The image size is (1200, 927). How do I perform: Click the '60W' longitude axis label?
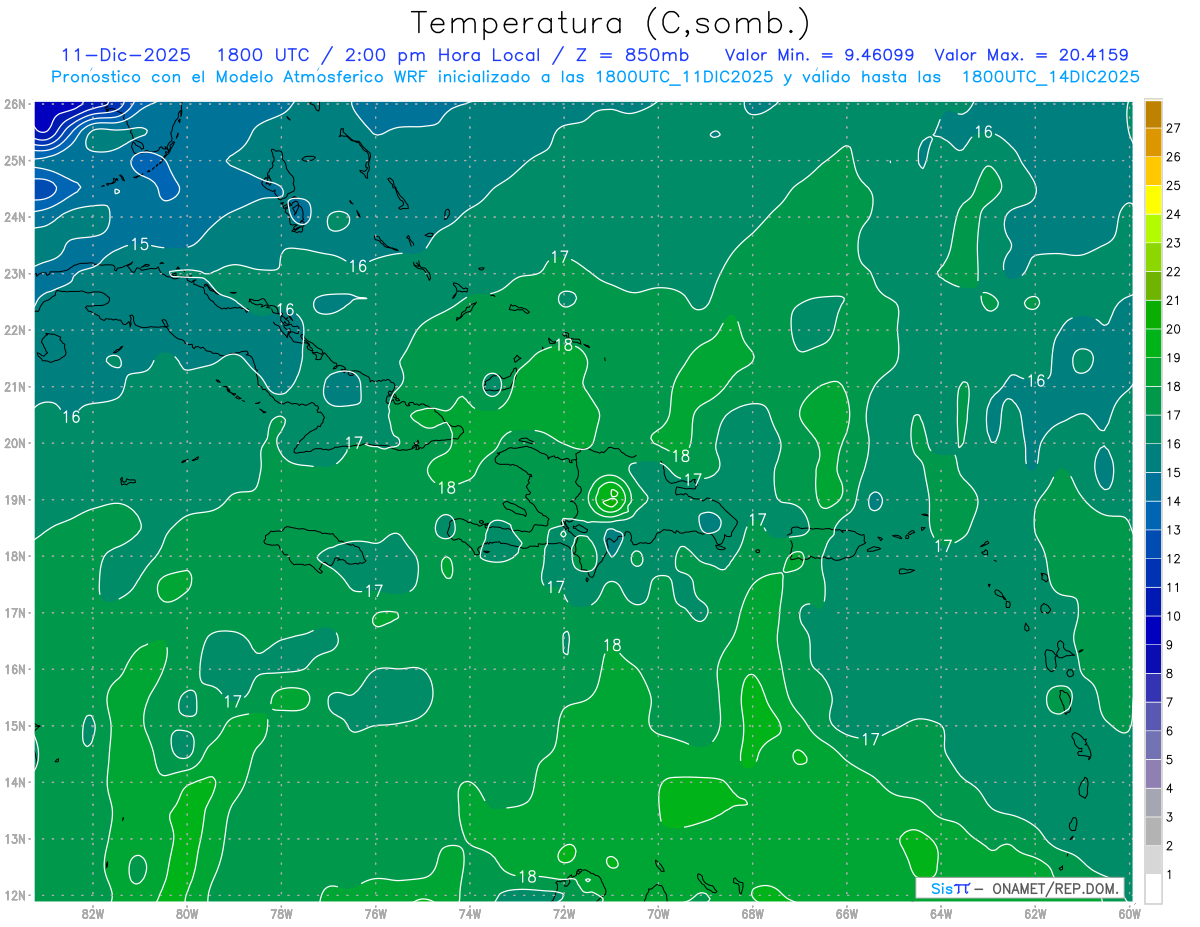(x=1129, y=913)
